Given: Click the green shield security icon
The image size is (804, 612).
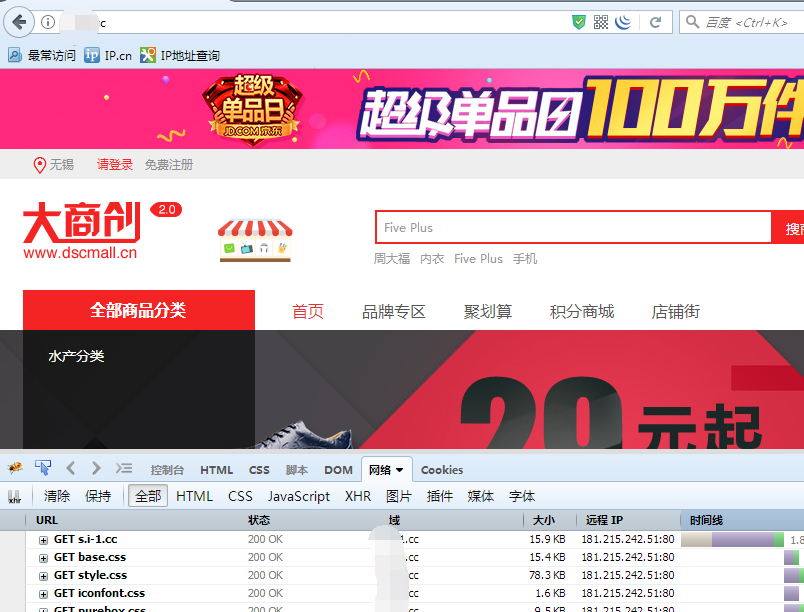Looking at the screenshot, I should coord(579,22).
